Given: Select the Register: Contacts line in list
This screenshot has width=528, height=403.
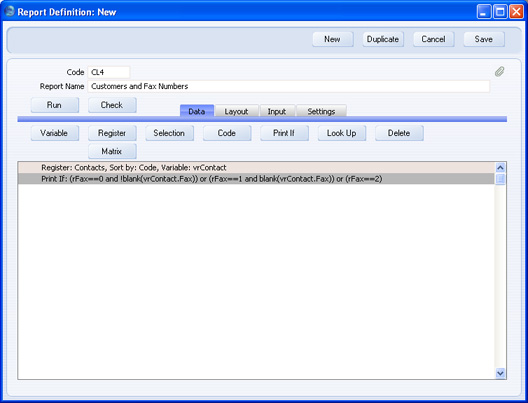Looking at the screenshot, I should coord(256,168).
